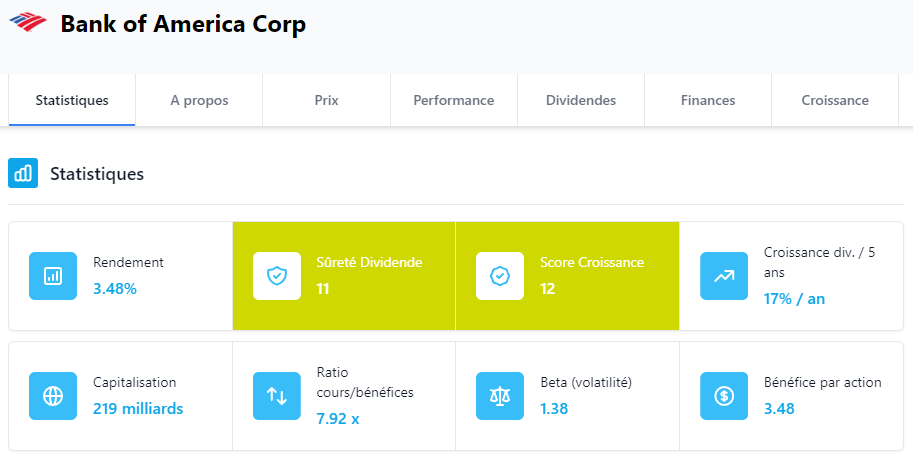Click the Rendement chart icon
Screen dimensions: 913x461
53,276
